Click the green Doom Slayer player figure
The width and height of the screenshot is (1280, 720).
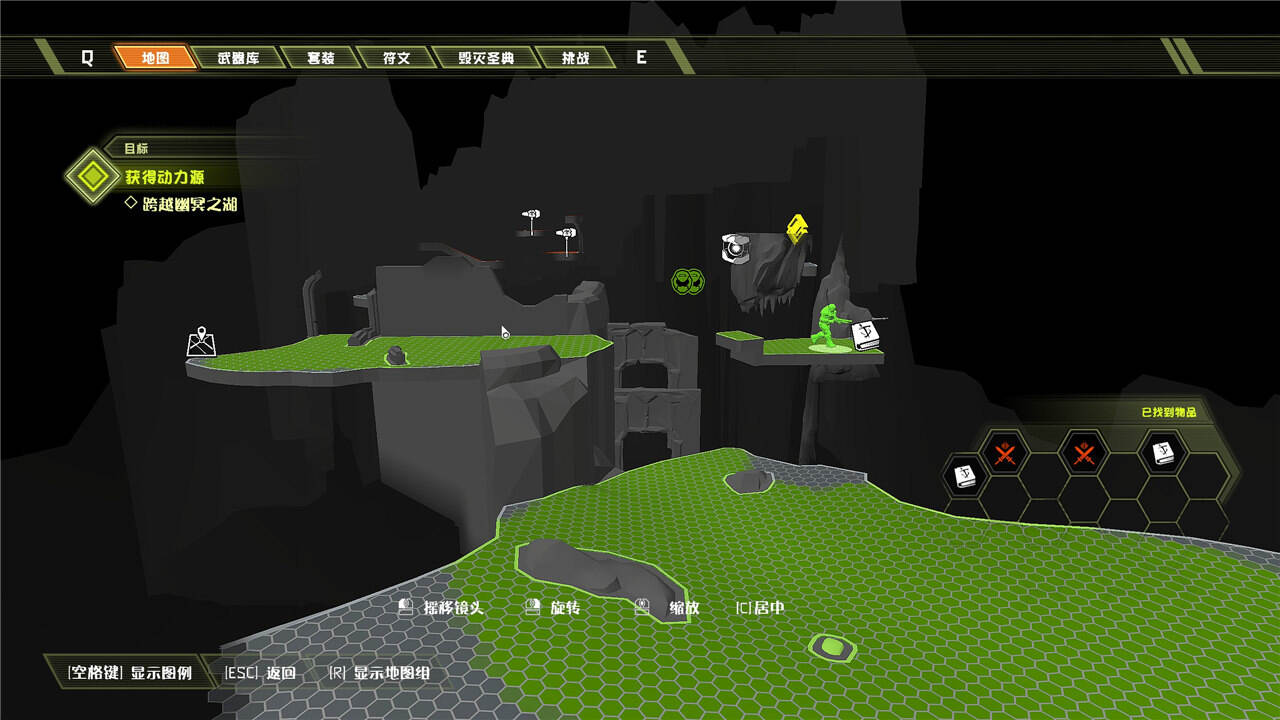tap(830, 327)
